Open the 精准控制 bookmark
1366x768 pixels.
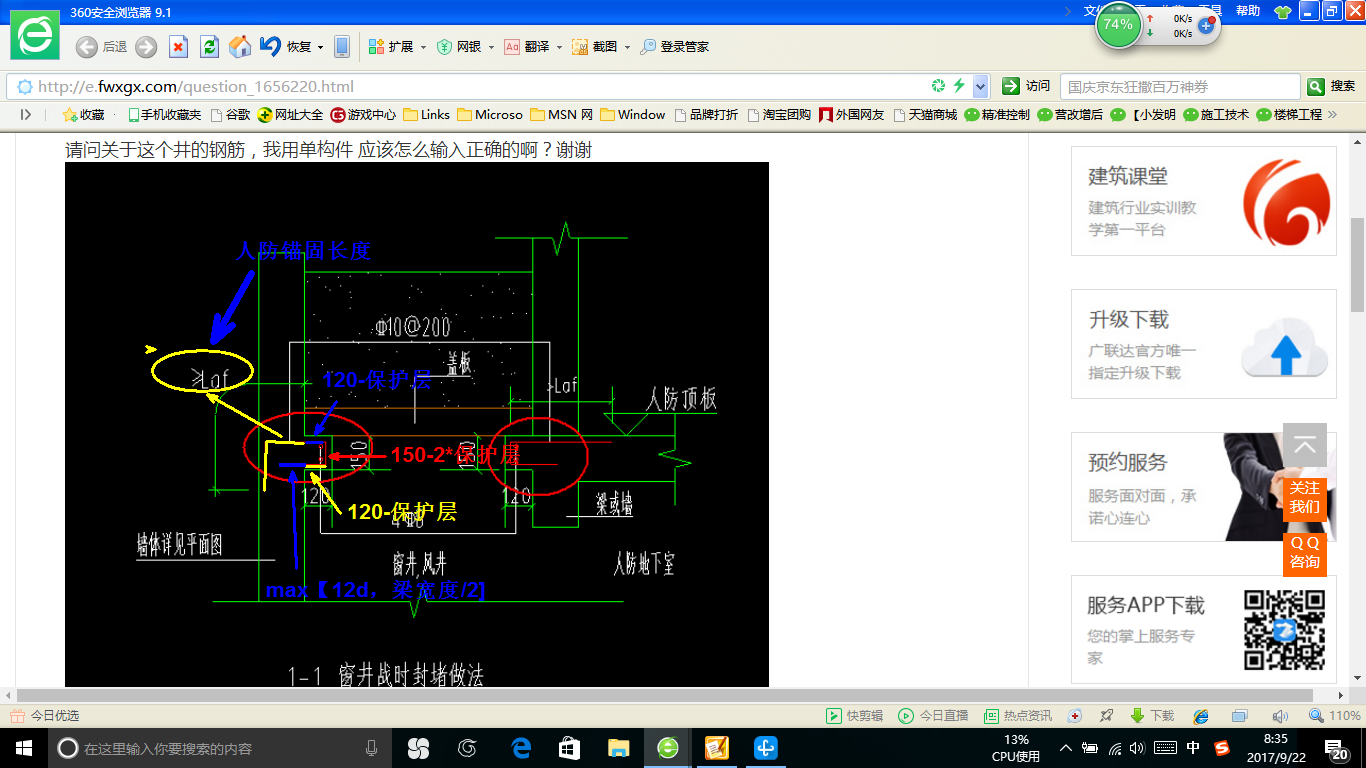click(x=997, y=115)
